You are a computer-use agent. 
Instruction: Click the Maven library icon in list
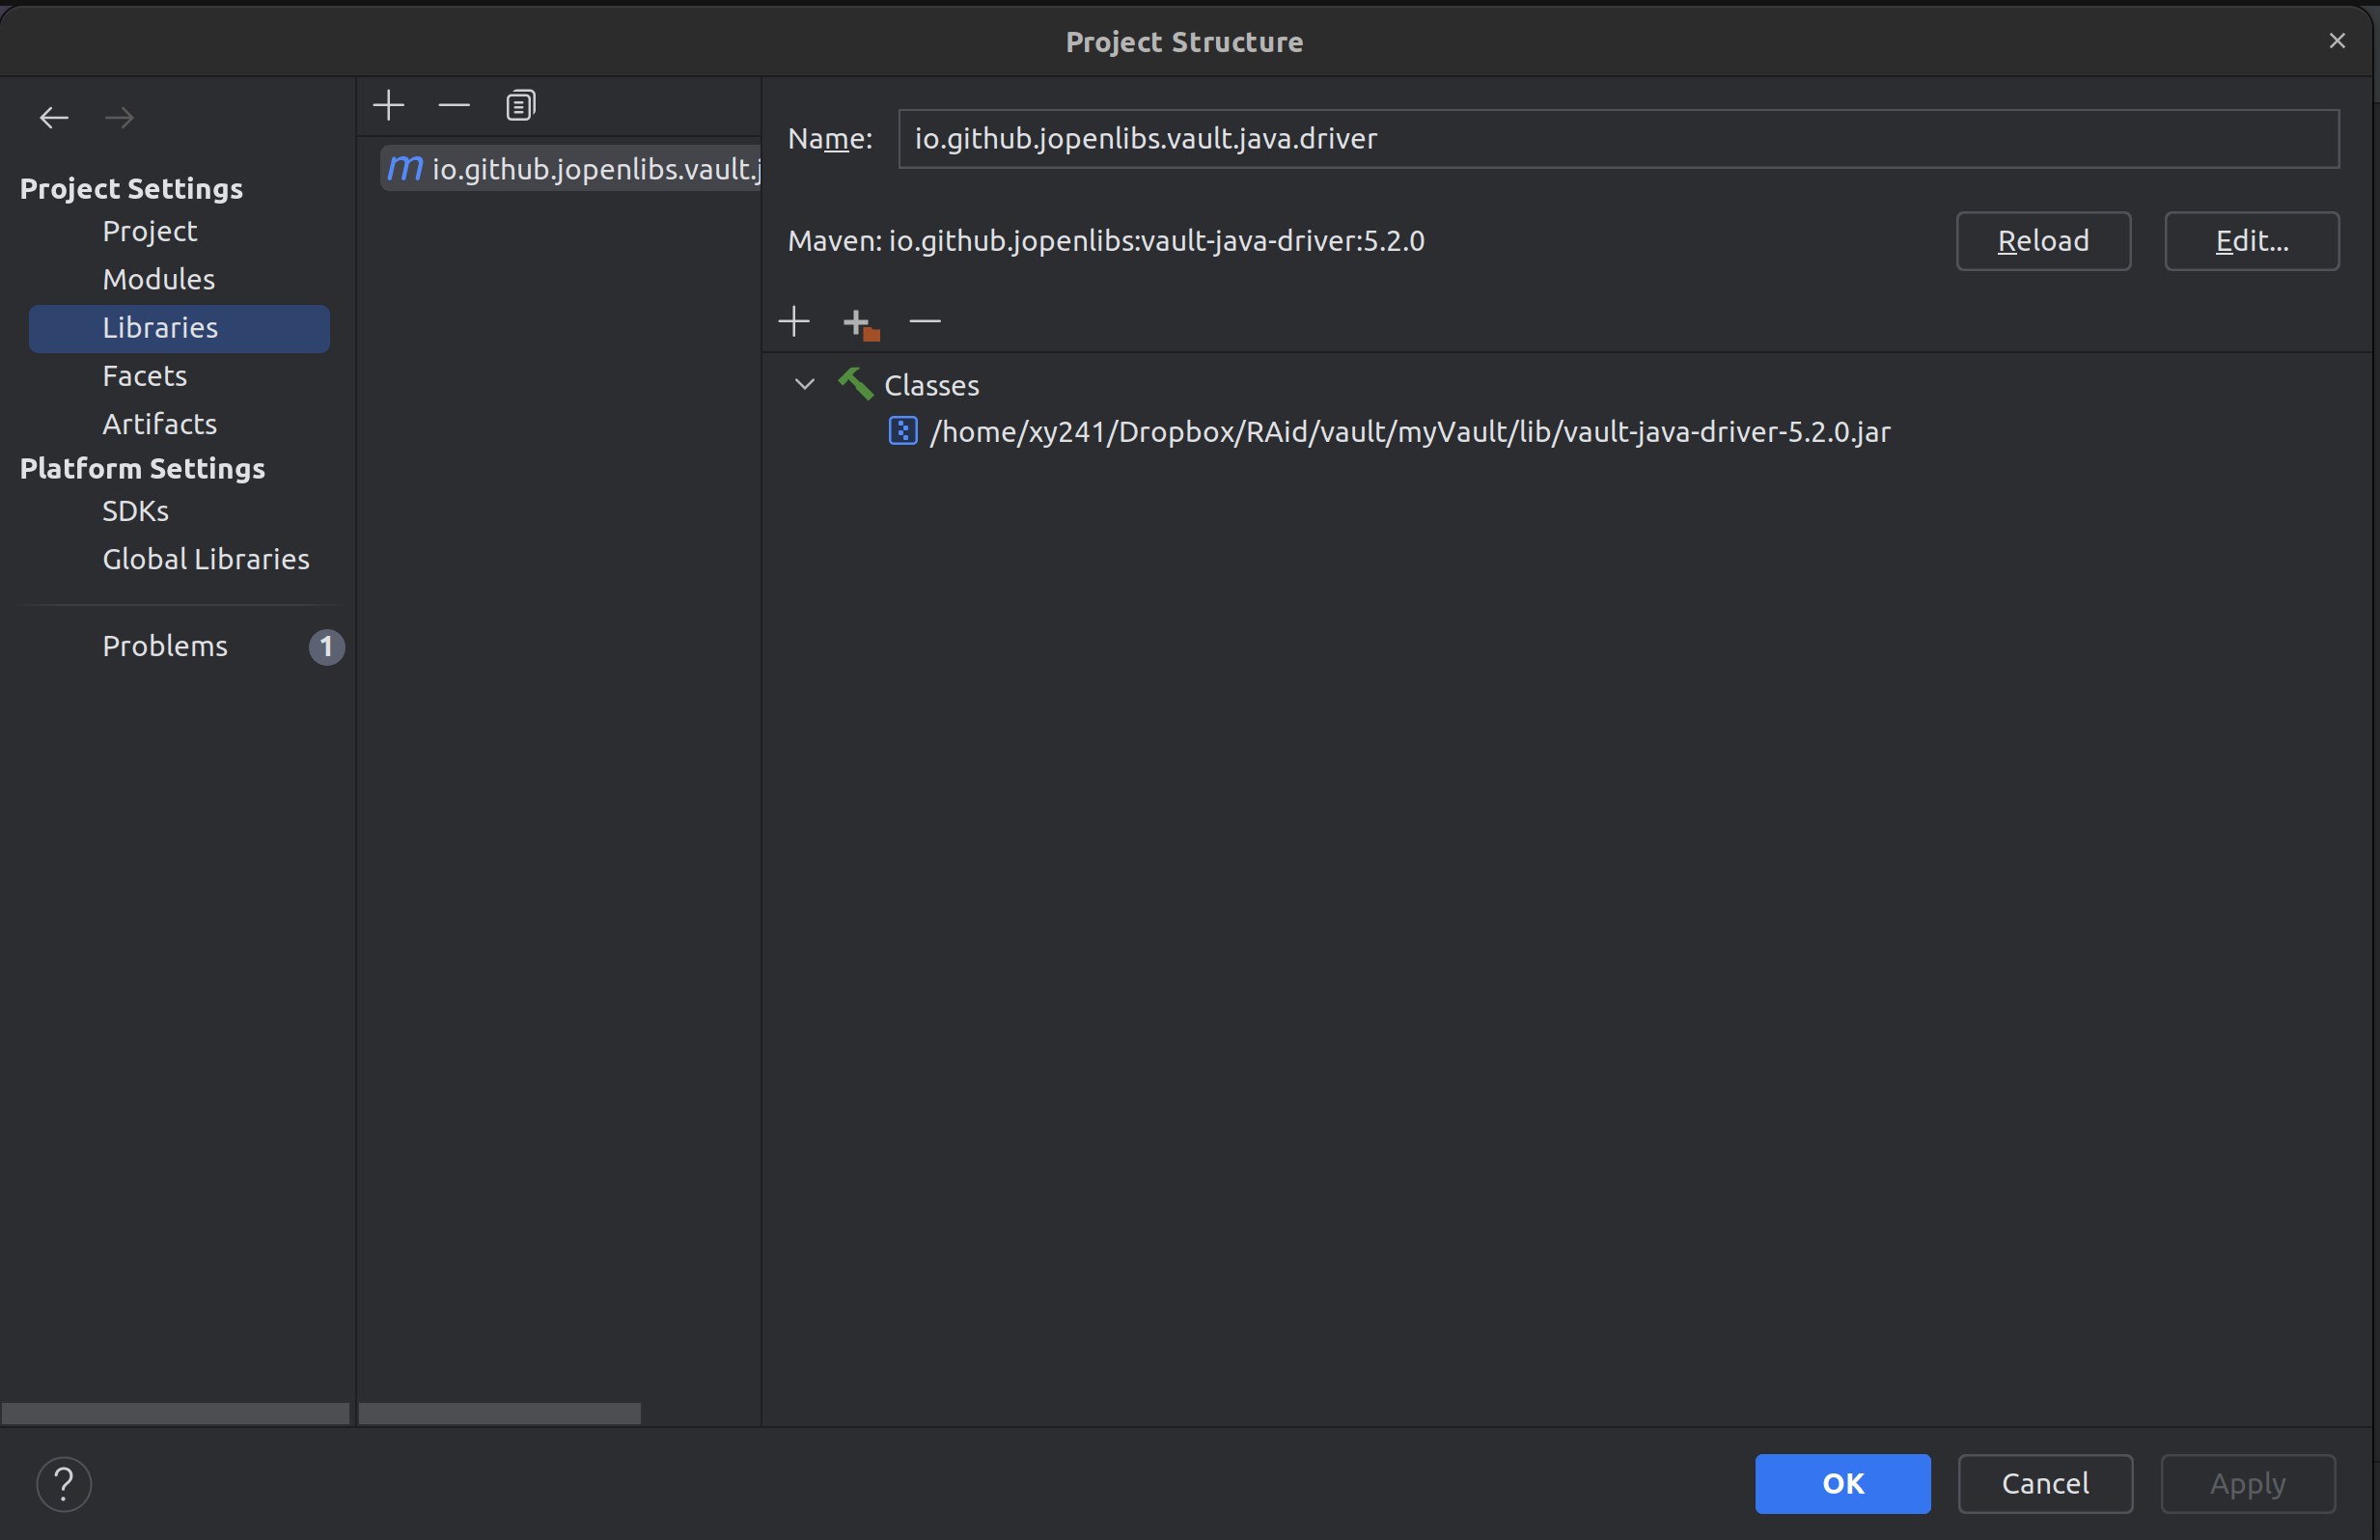pos(405,168)
